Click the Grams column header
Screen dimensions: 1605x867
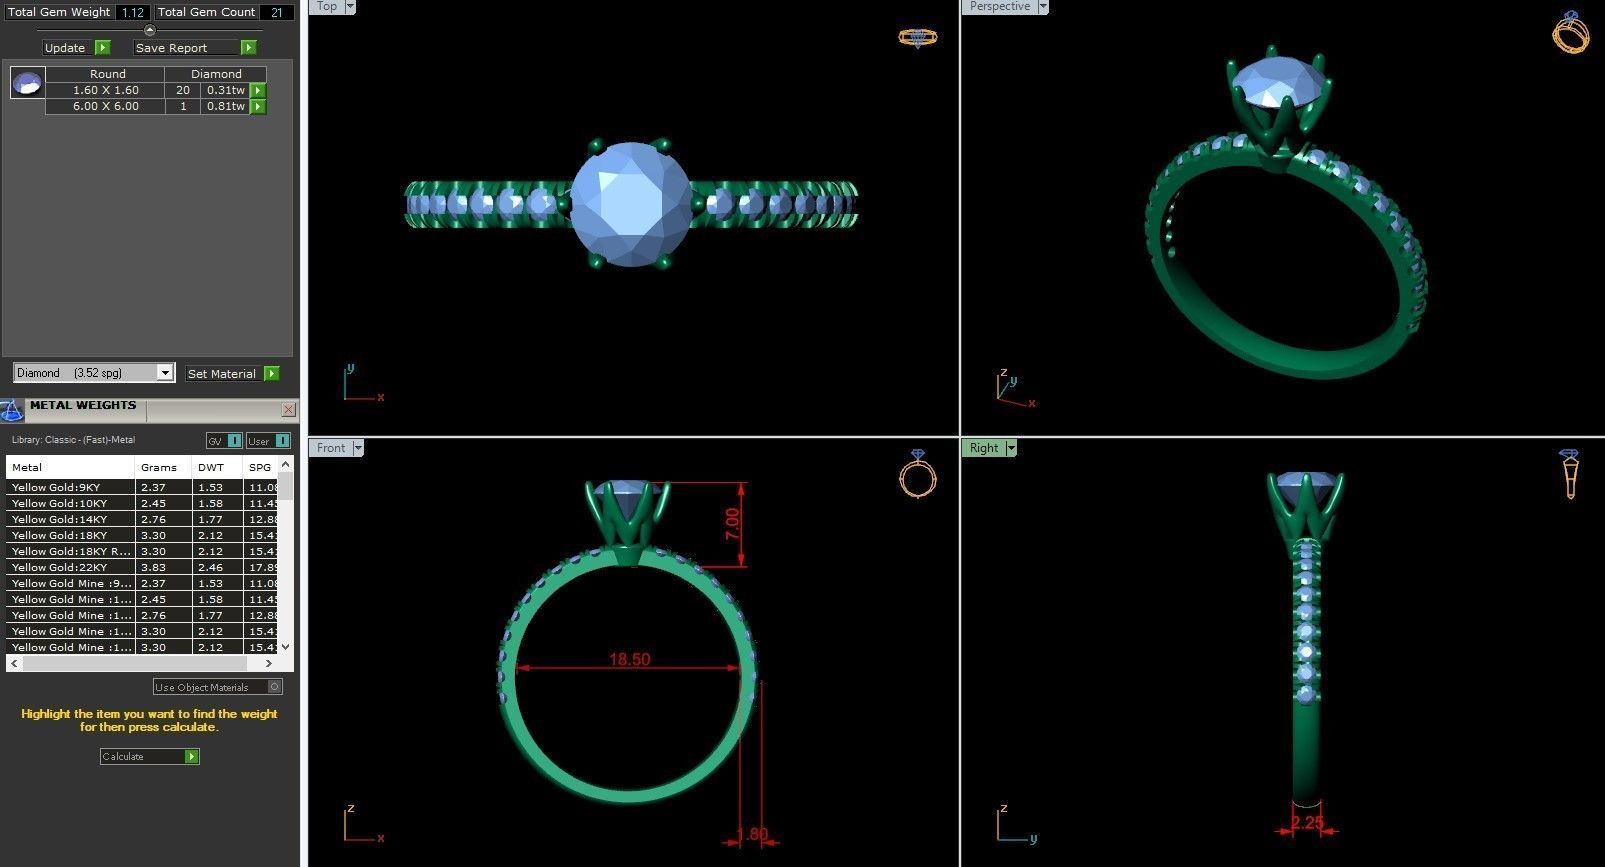(163, 467)
